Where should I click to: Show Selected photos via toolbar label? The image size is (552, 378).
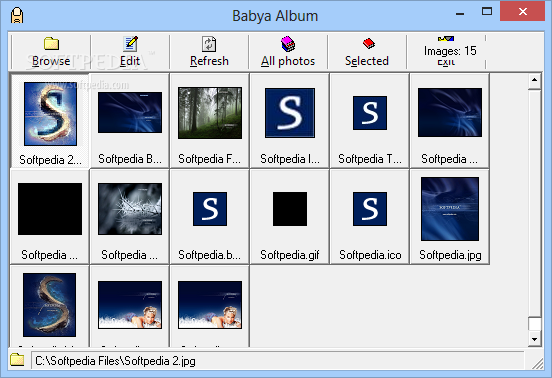[367, 61]
